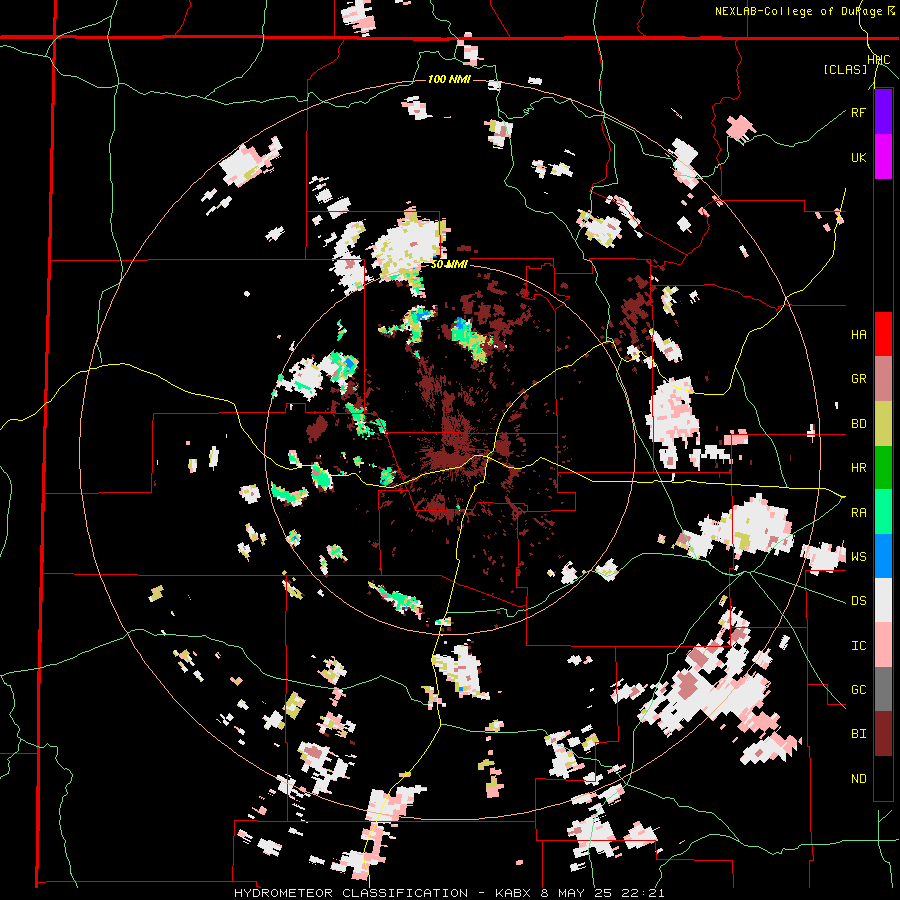The height and width of the screenshot is (900, 900).
Task: Select the HR legend label text
Action: (x=858, y=468)
